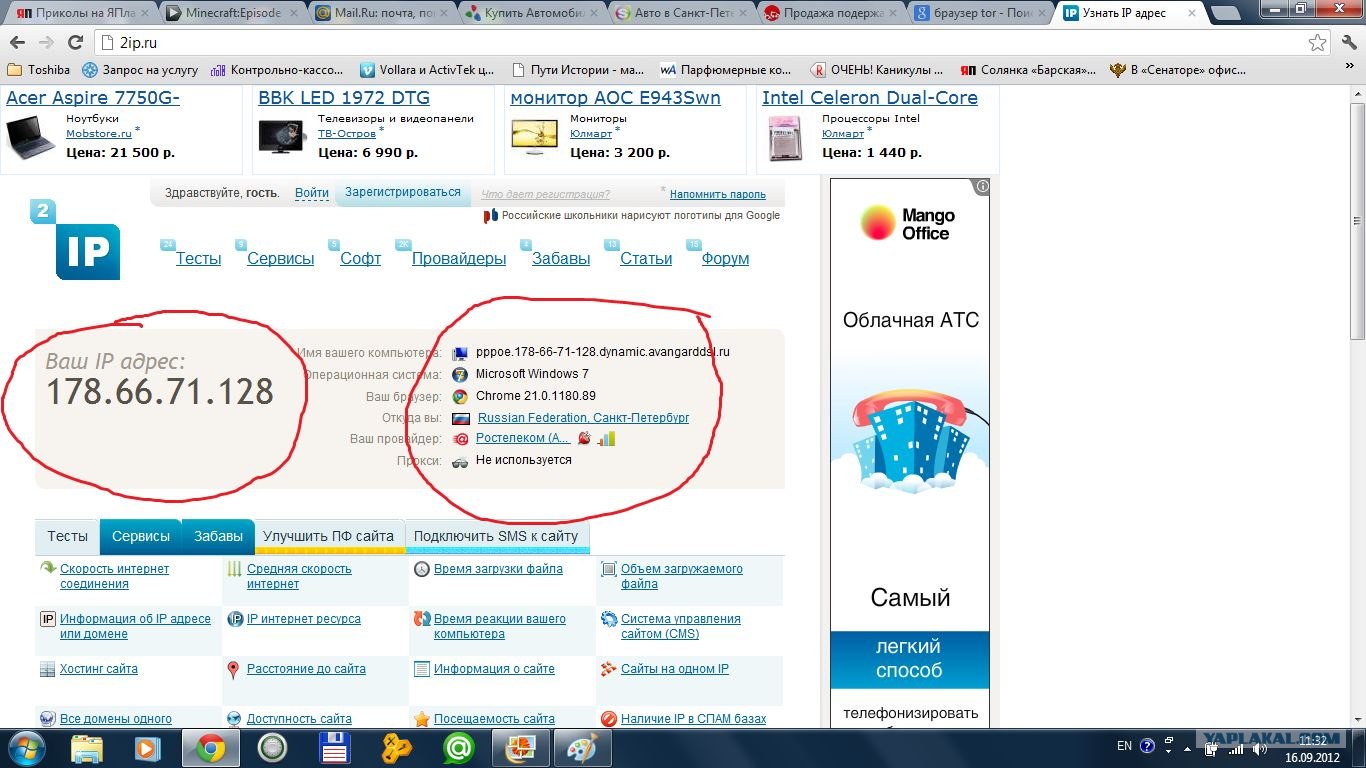Image resolution: width=1366 pixels, height=768 pixels.
Task: Click the red icon beside Наличие IP в СПАМ базах
Action: click(608, 719)
